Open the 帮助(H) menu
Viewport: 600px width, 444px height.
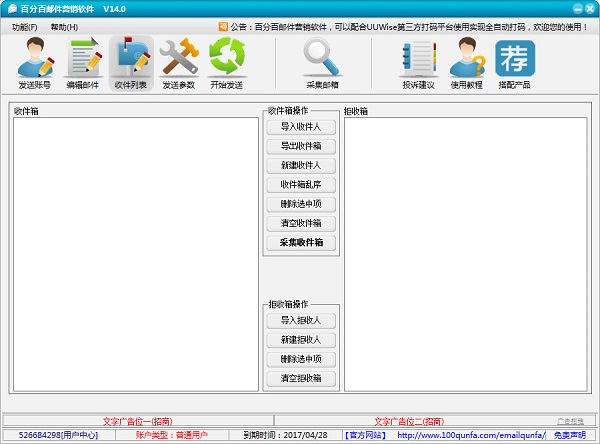pyautogui.click(x=64, y=27)
